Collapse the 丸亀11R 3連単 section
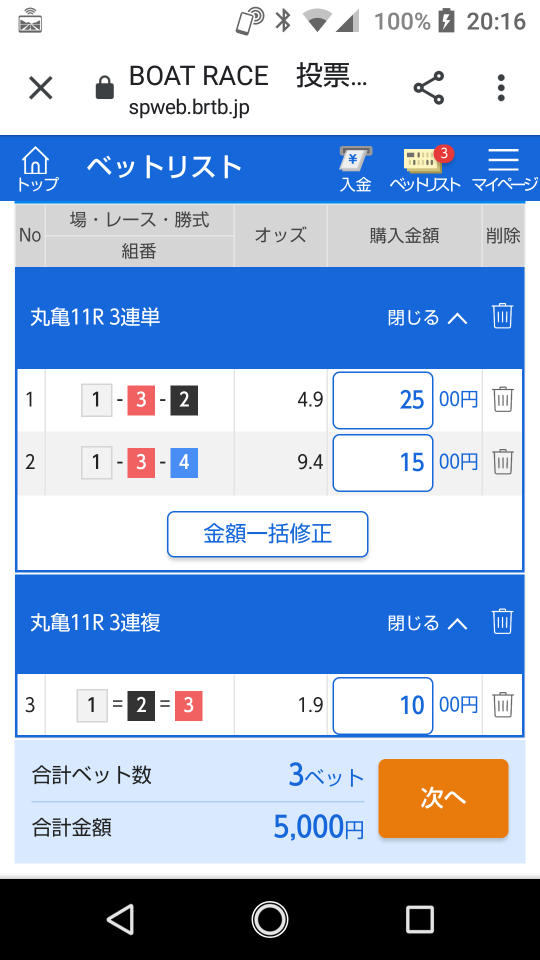Screen dimensions: 540x960 [427, 317]
